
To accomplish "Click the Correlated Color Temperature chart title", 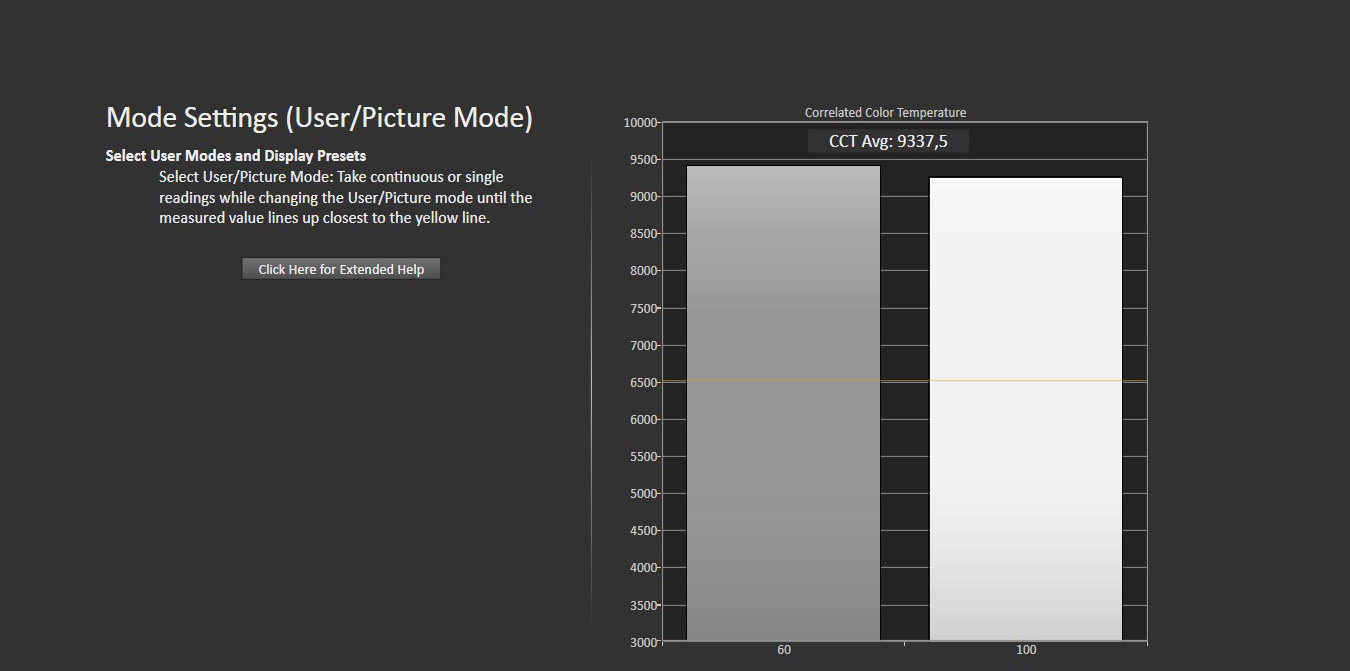I will pyautogui.click(x=885, y=113).
